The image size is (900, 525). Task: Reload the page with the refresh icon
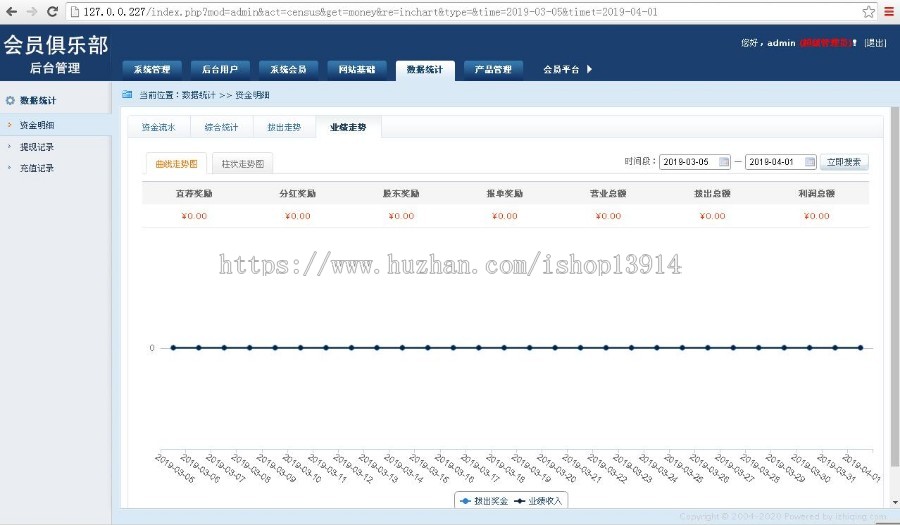(52, 11)
